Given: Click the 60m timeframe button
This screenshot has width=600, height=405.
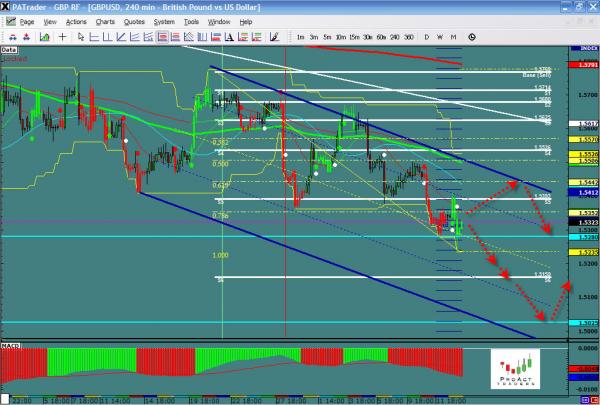Looking at the screenshot, I should (x=381, y=36).
